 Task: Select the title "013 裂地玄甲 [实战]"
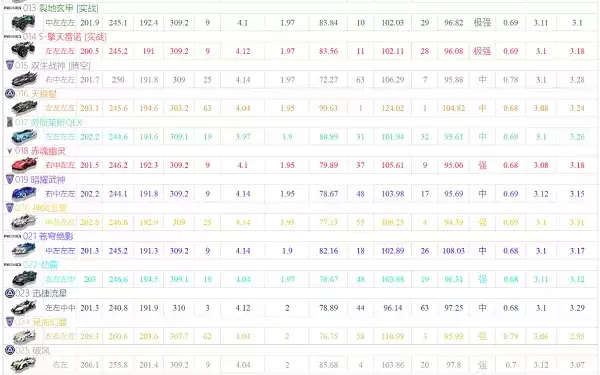pos(60,8)
